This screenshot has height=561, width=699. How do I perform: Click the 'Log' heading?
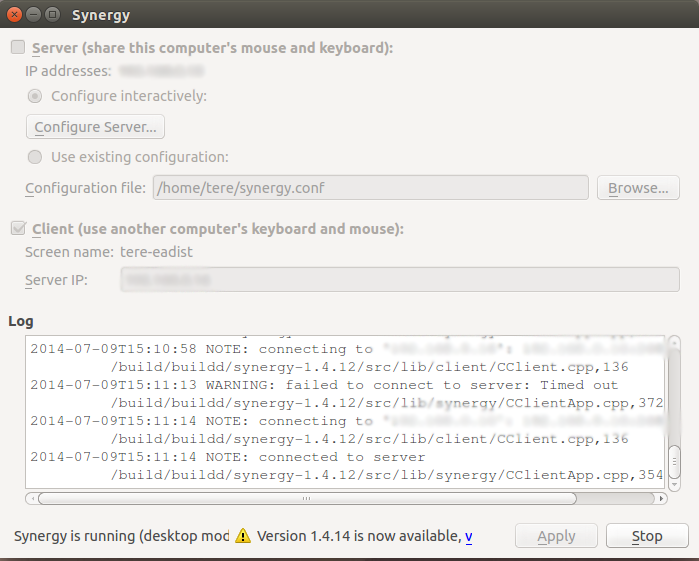[x=21, y=321]
